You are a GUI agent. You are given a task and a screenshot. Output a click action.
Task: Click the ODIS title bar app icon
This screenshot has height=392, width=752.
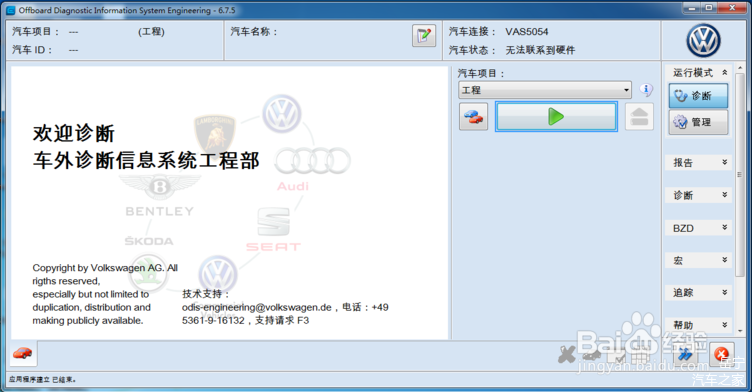click(11, 10)
